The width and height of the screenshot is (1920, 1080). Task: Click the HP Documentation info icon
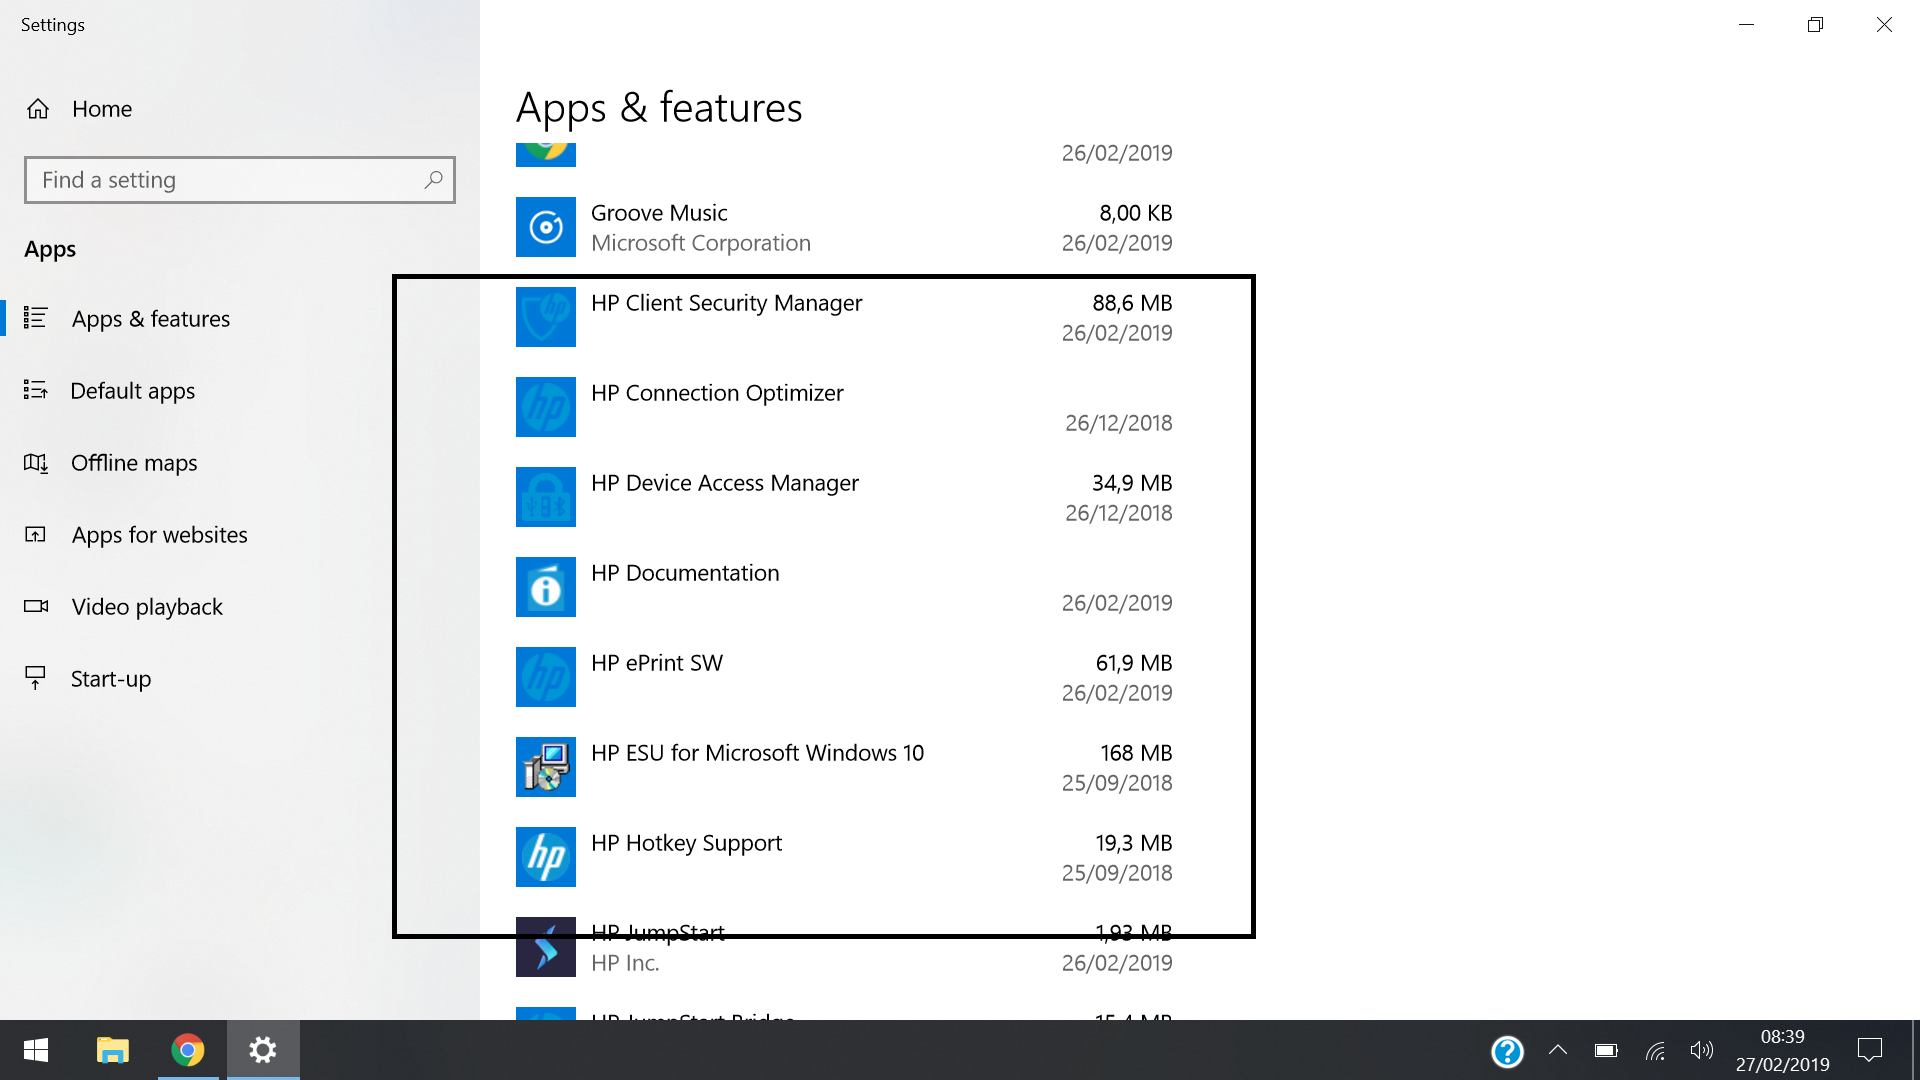point(545,587)
